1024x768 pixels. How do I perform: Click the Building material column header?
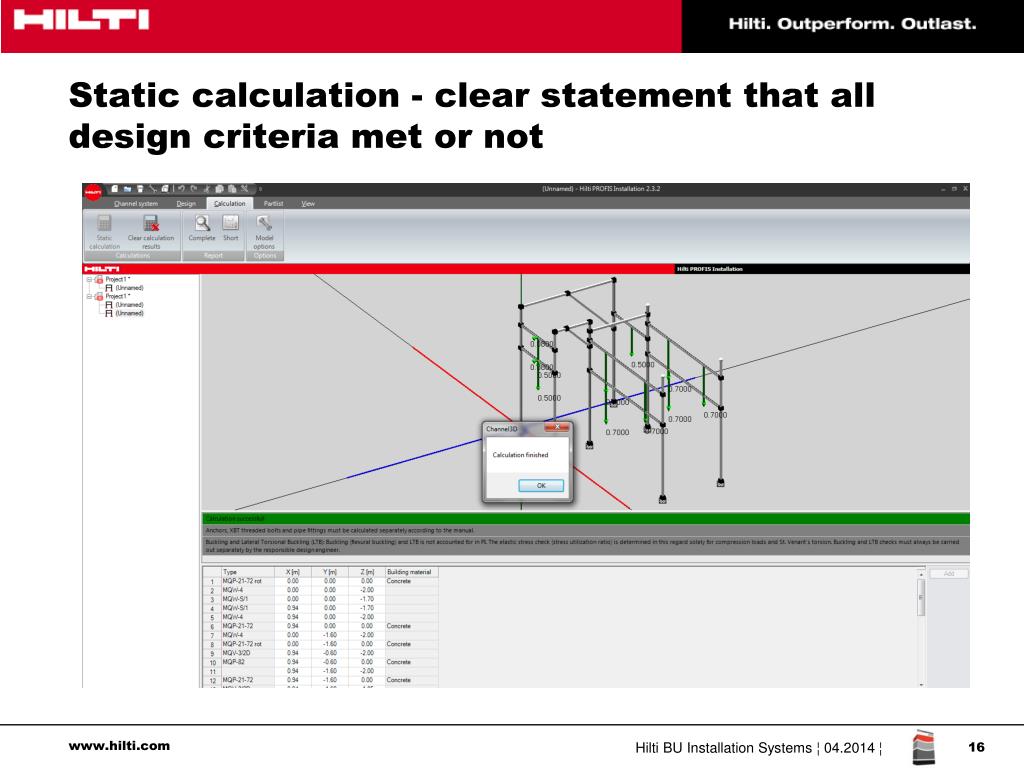coord(410,572)
